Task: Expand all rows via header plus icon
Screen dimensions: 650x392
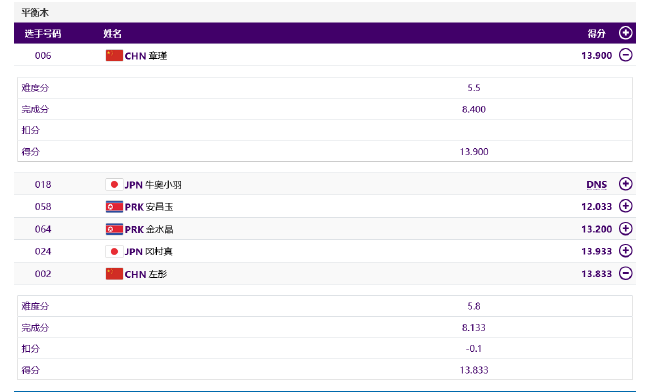Action: pos(626,33)
